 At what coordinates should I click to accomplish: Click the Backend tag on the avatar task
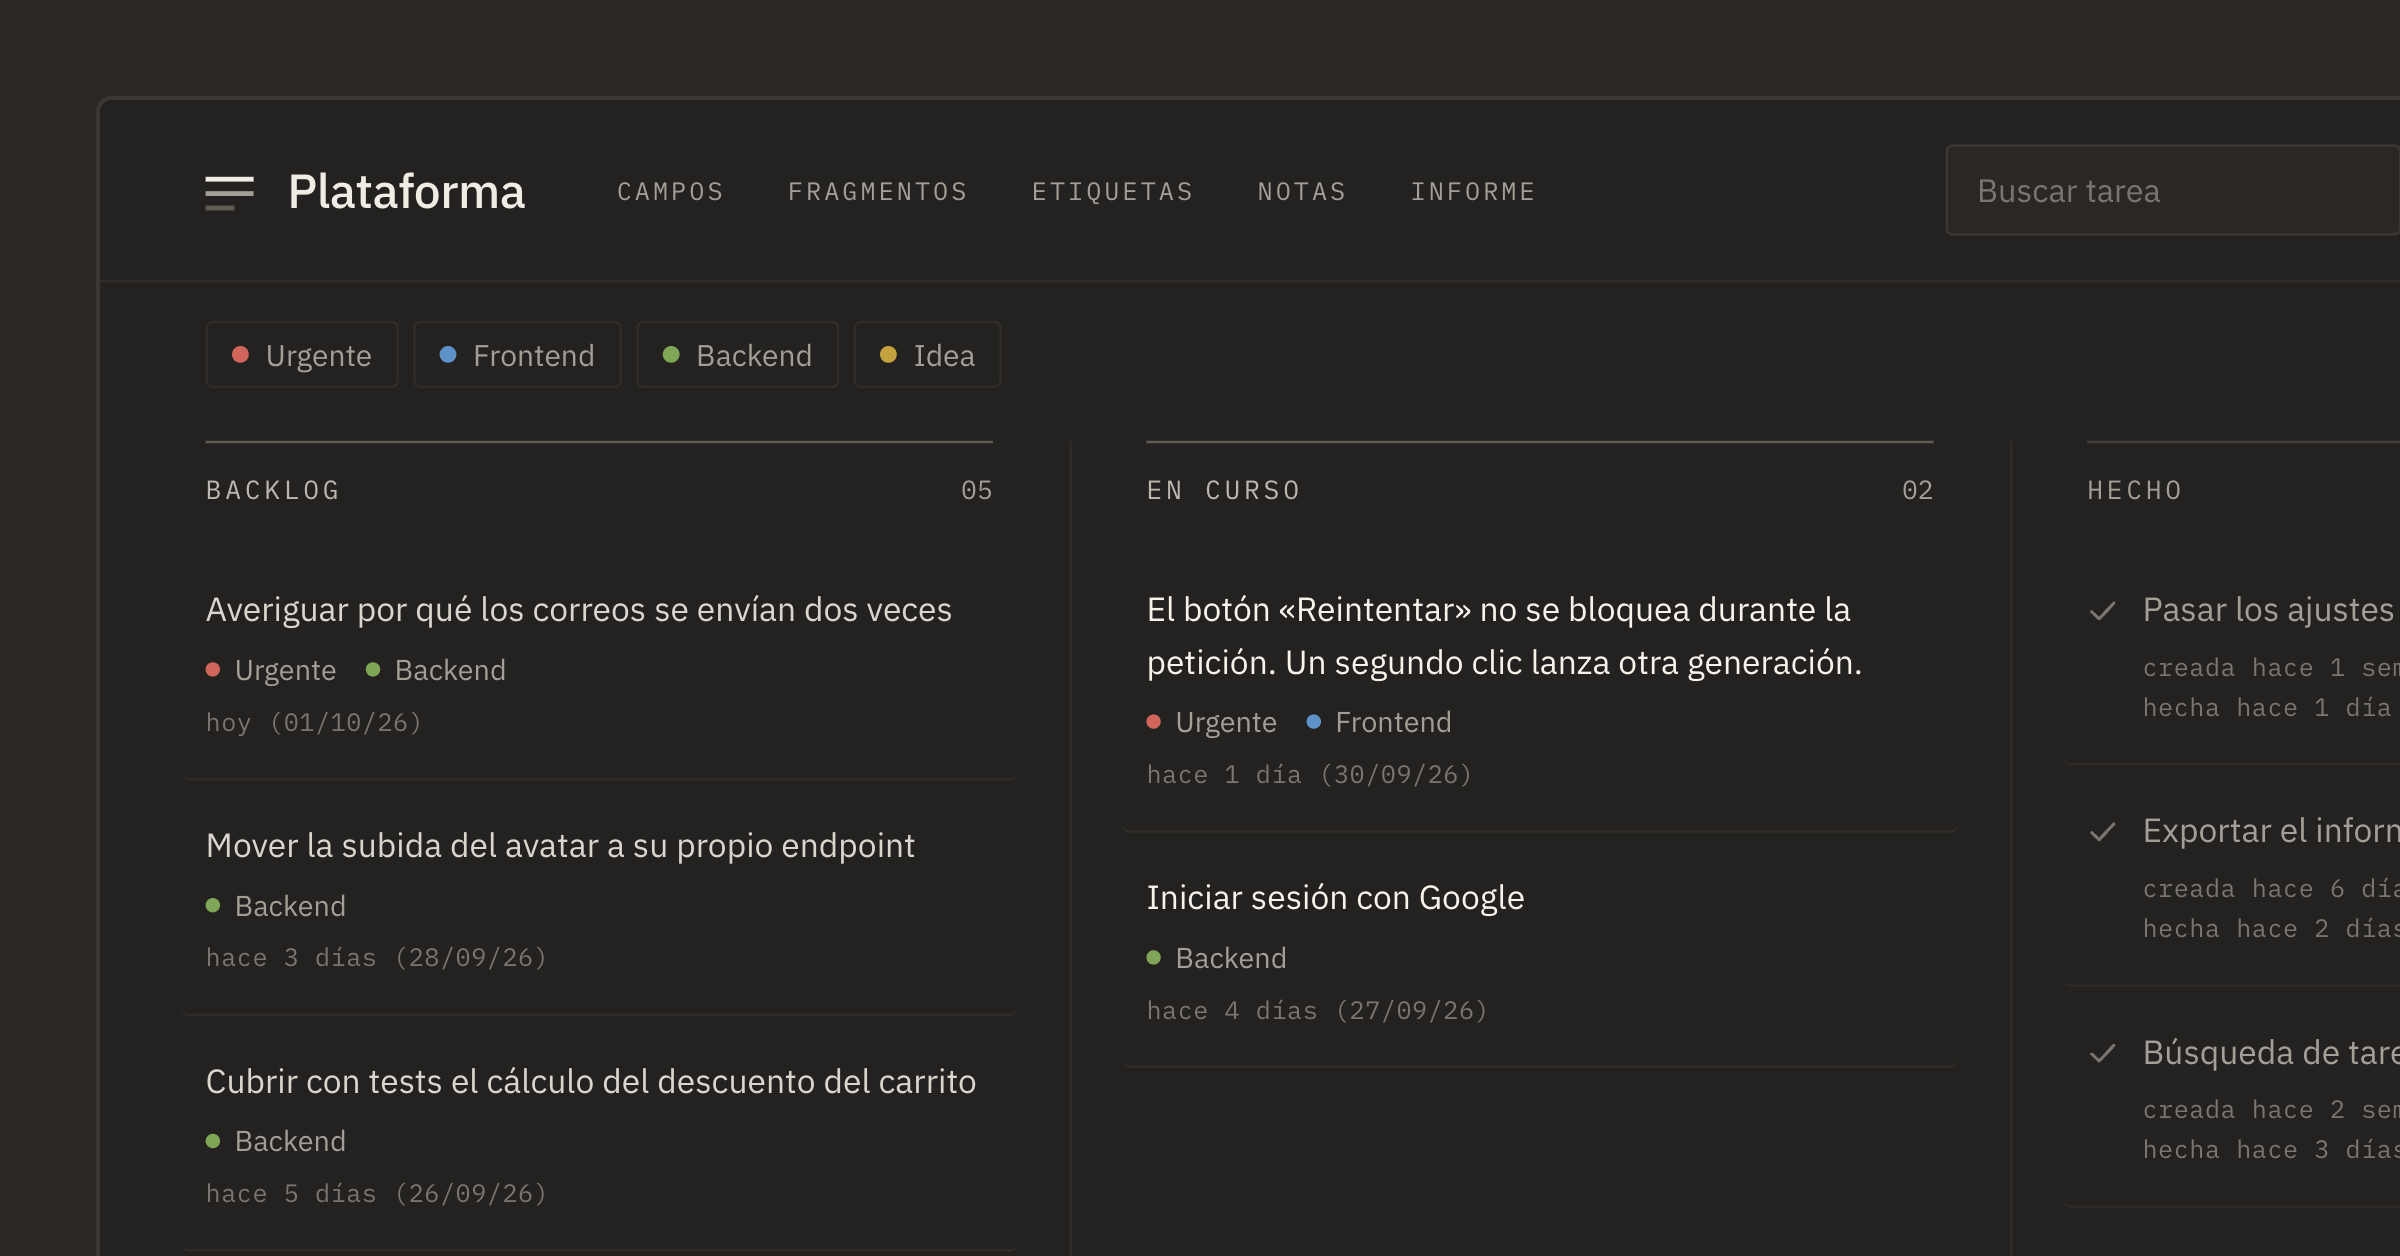click(276, 906)
